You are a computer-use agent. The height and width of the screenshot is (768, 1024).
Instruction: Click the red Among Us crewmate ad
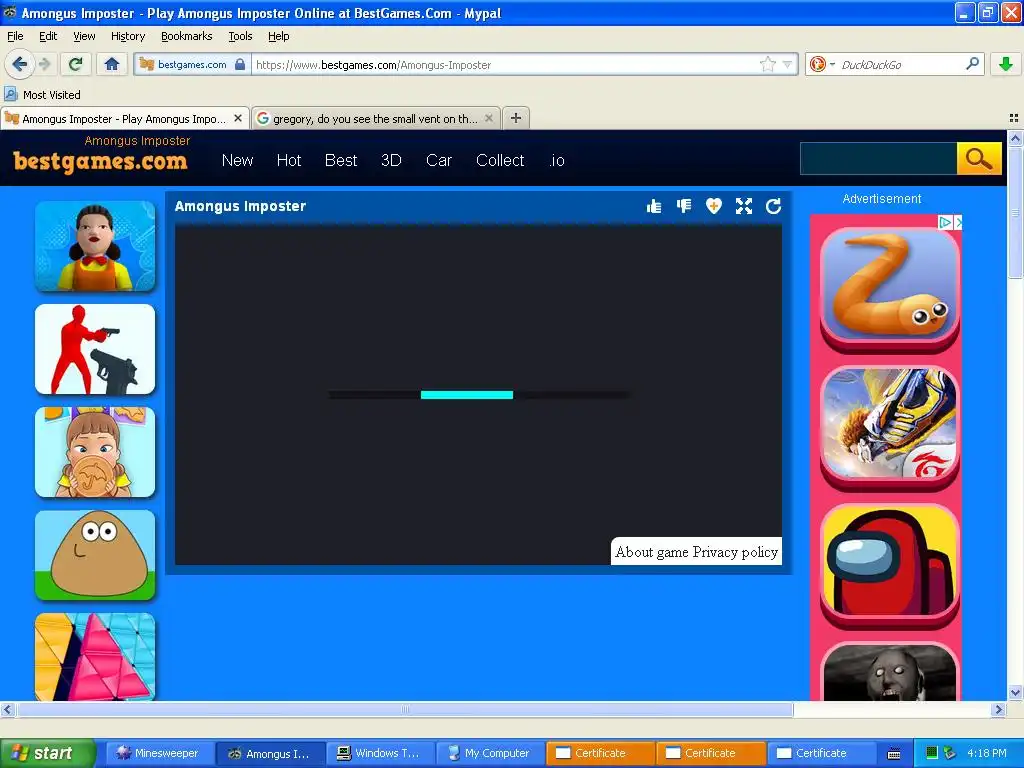889,566
